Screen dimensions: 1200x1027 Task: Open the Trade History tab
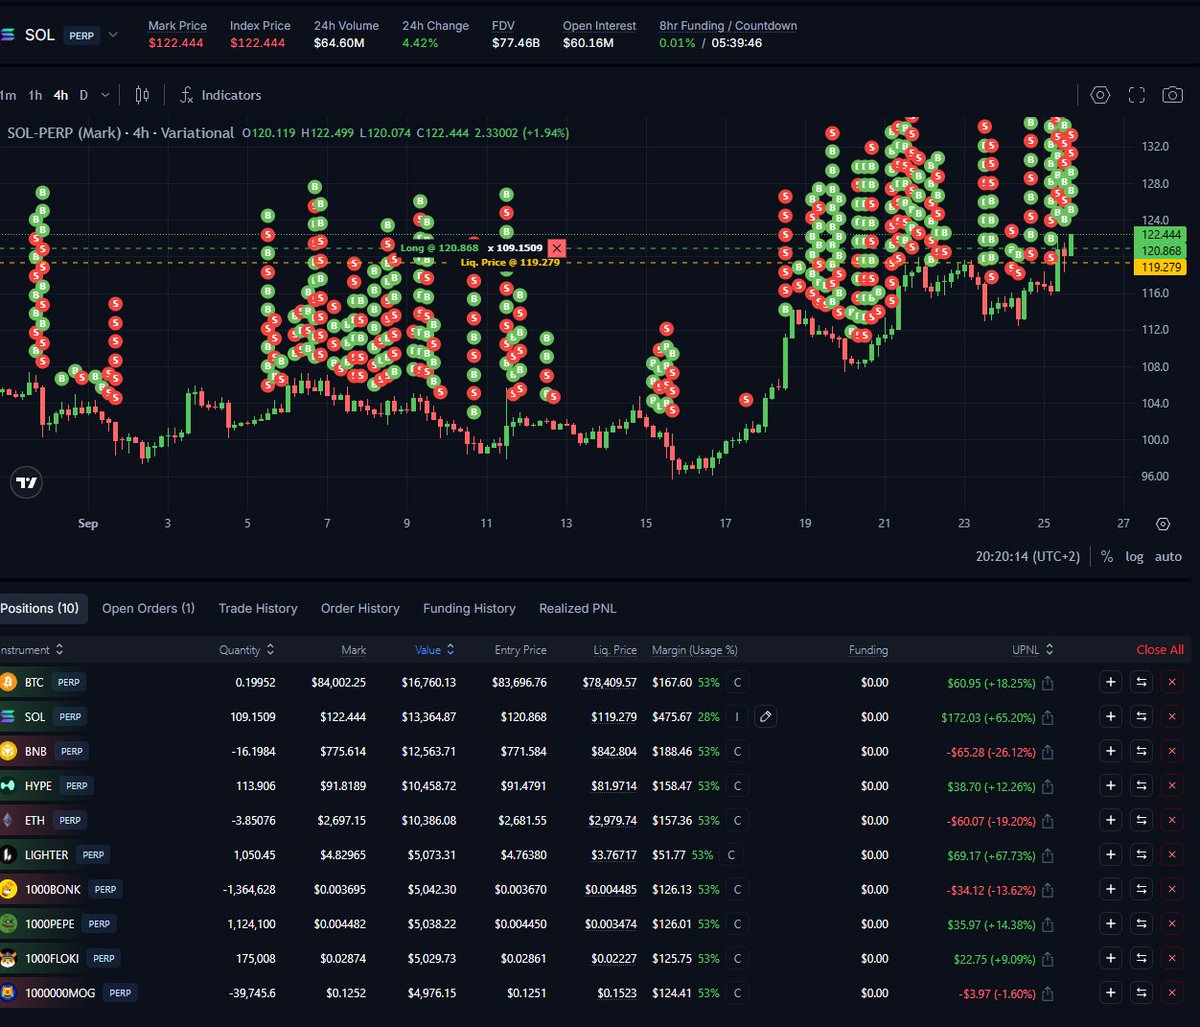[258, 608]
